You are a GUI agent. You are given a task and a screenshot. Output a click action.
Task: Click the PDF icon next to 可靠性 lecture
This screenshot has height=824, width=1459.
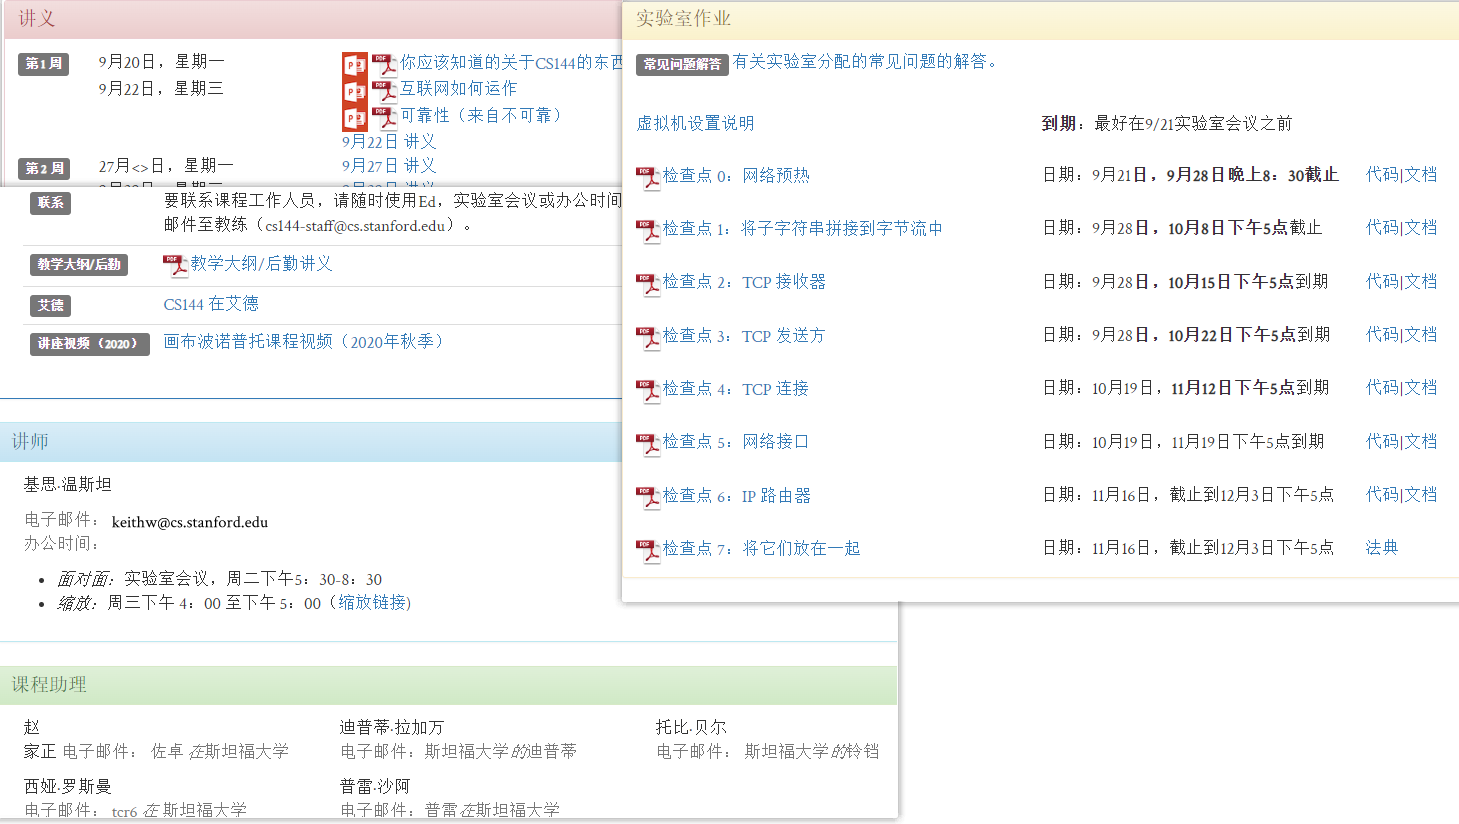(384, 118)
